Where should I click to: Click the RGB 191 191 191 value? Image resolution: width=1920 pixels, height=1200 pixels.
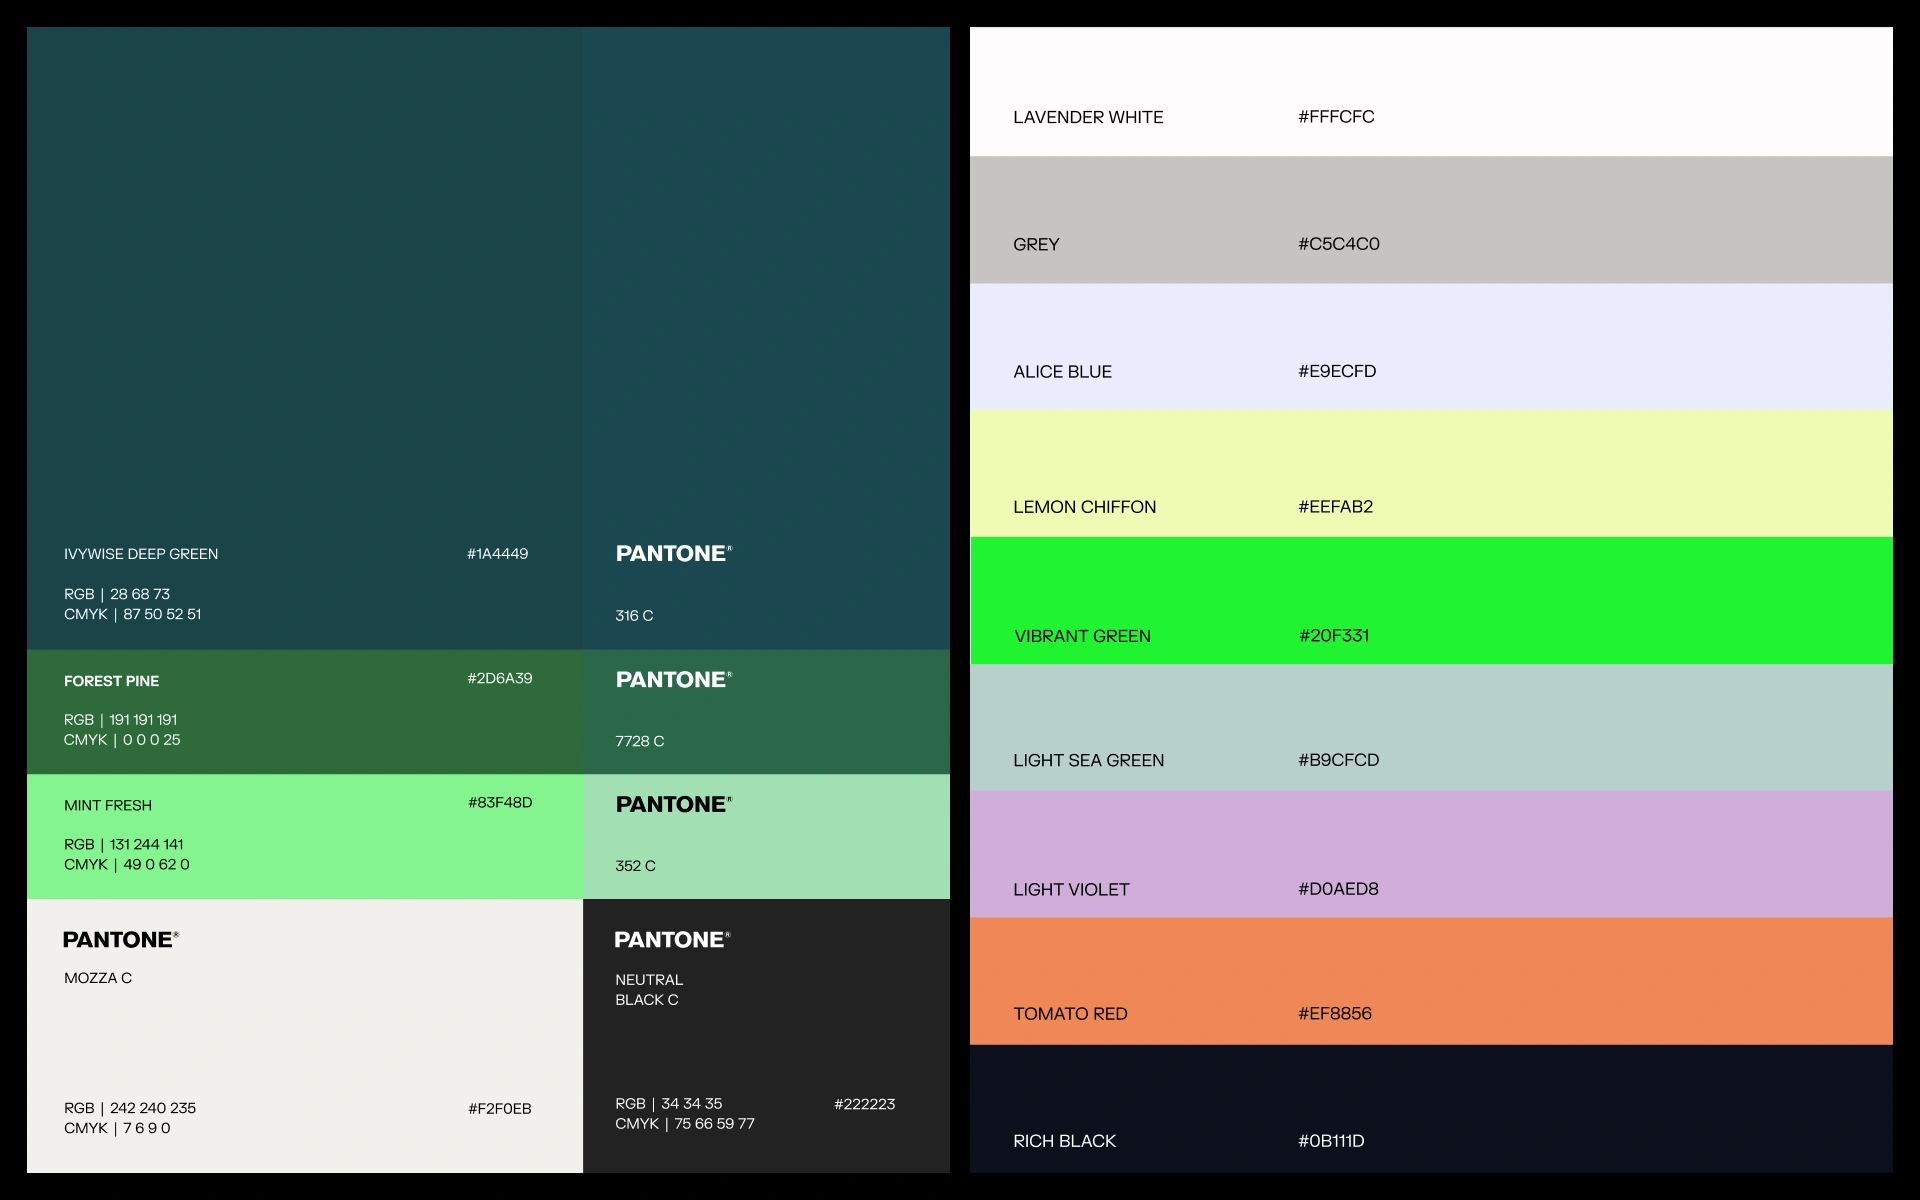pyautogui.click(x=121, y=720)
